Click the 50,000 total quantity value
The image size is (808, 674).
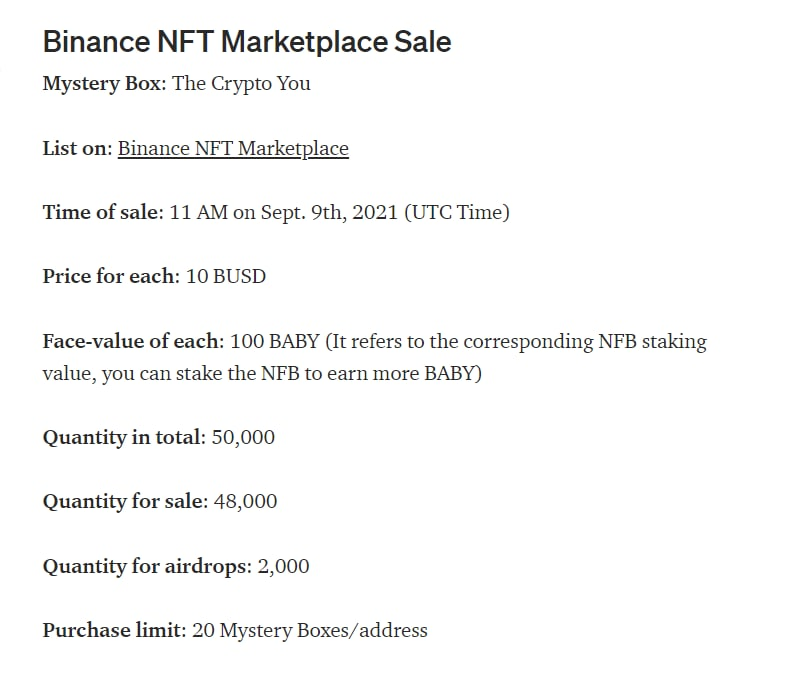point(243,437)
